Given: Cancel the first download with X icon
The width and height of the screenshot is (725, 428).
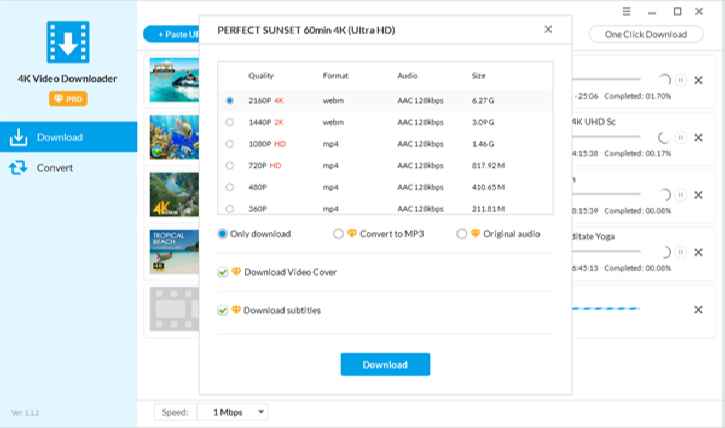Looking at the screenshot, I should (x=698, y=80).
